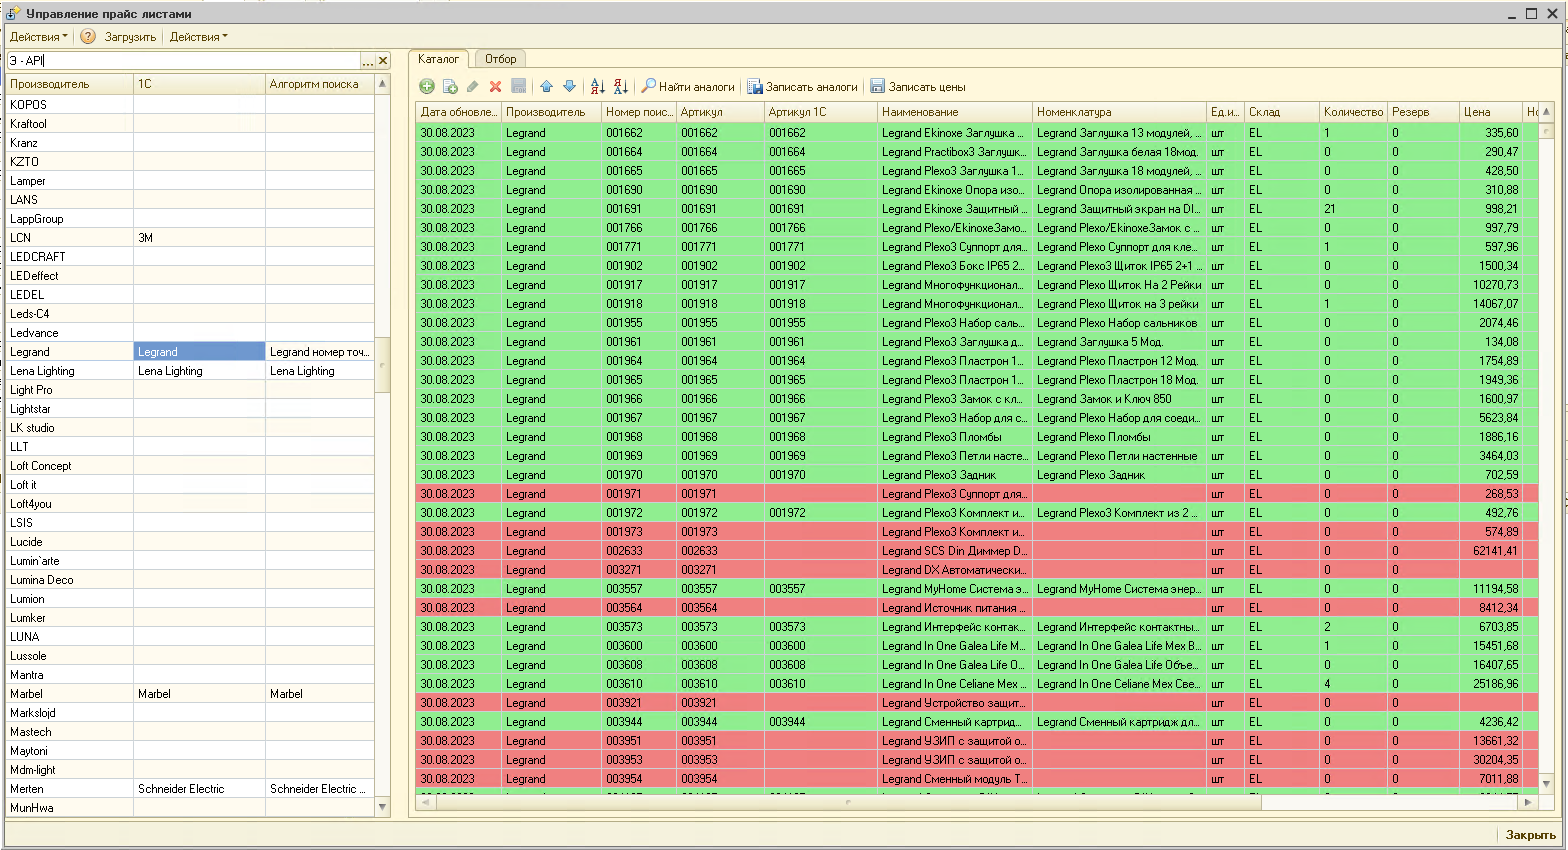This screenshot has width=1568, height=850.
Task: Click the pencil edit row icon
Action: click(x=473, y=87)
